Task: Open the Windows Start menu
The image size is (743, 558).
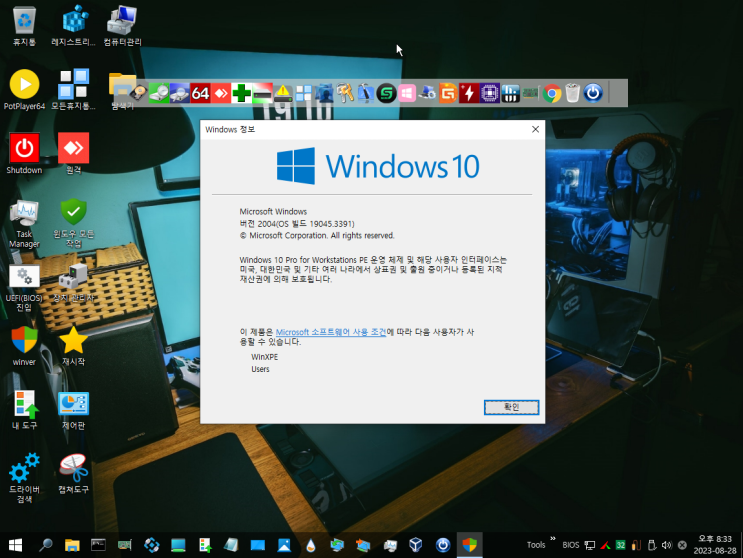Action: point(15,545)
